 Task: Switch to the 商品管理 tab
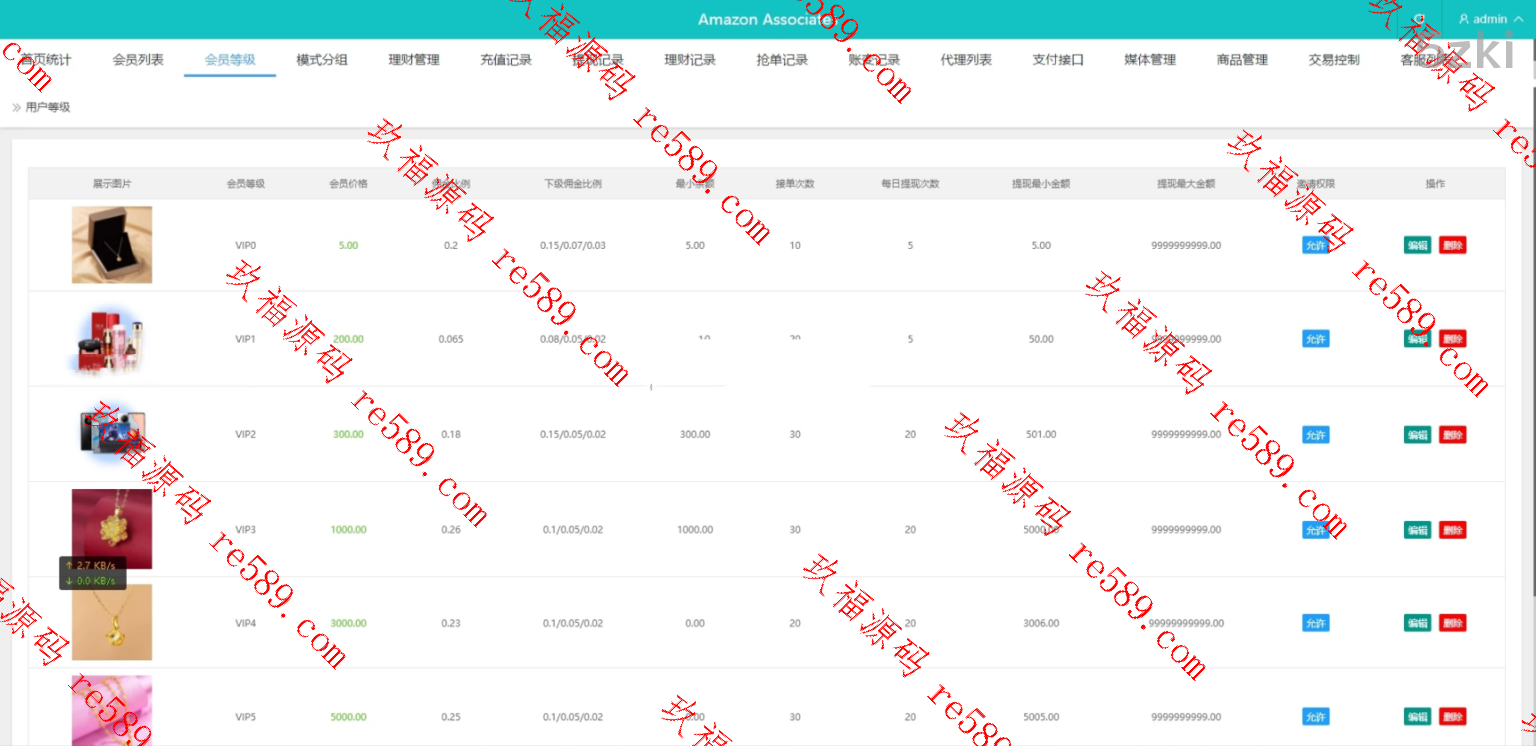[1242, 60]
